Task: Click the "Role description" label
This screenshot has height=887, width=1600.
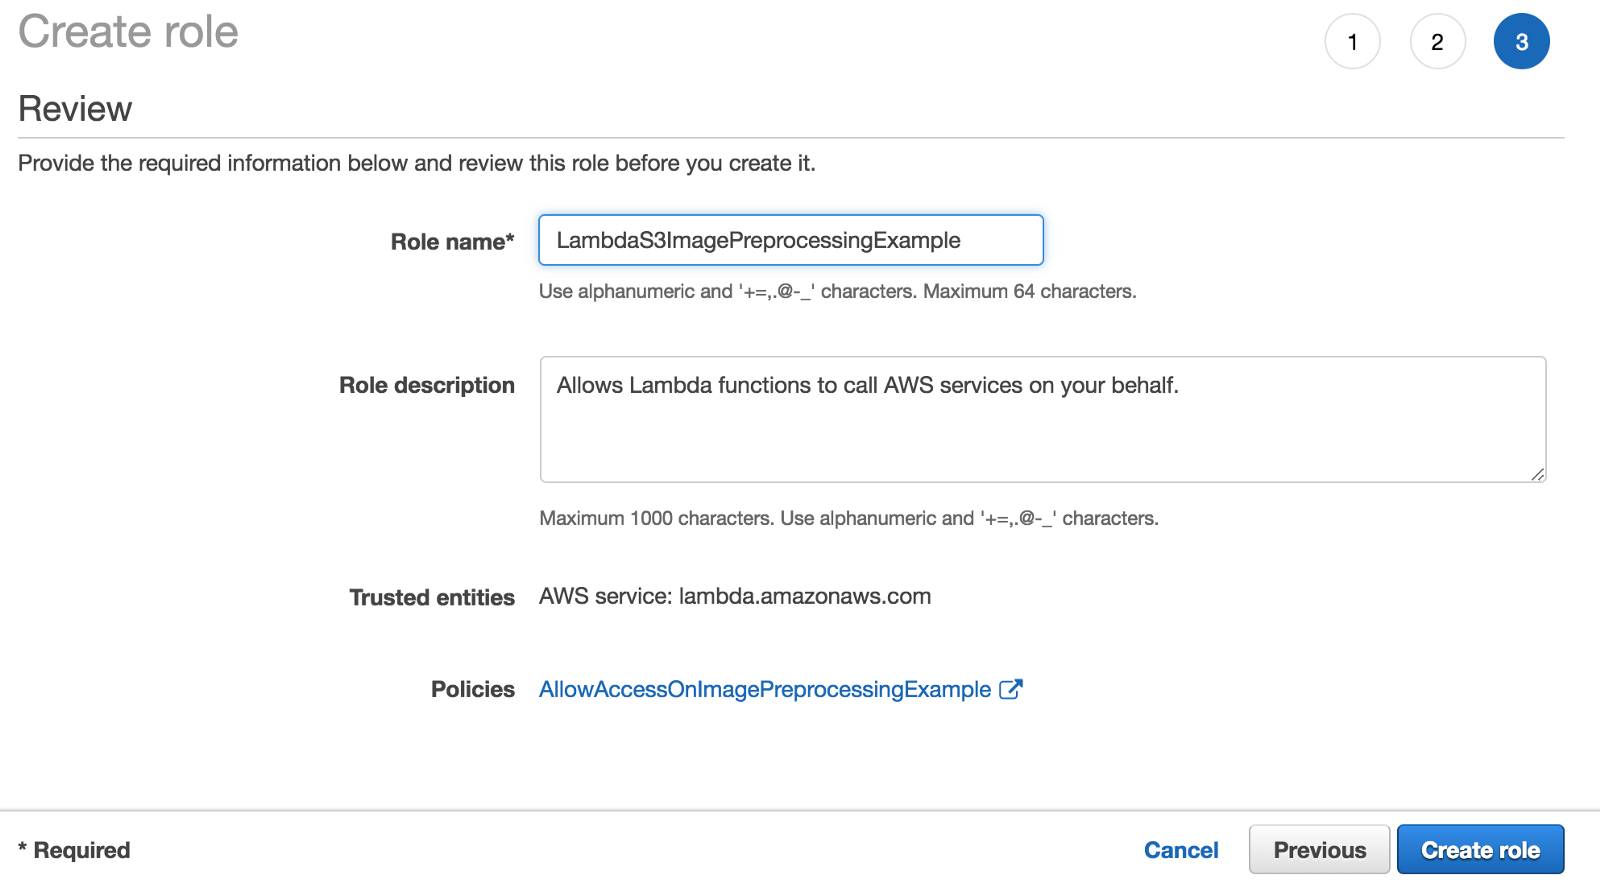Action: (x=427, y=385)
